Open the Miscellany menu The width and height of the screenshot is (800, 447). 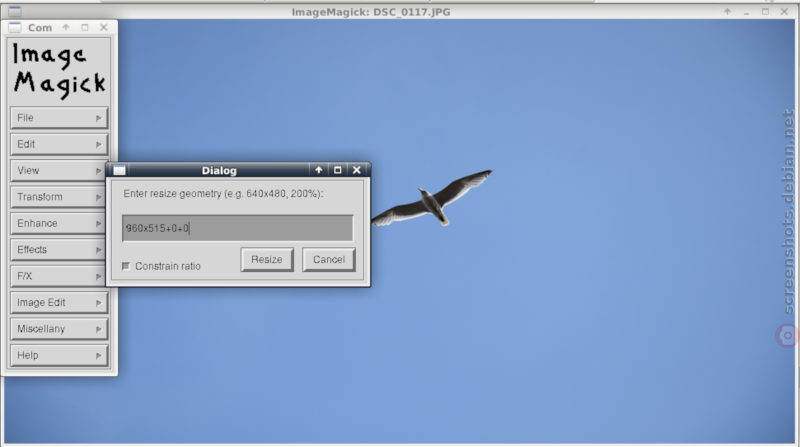59,329
